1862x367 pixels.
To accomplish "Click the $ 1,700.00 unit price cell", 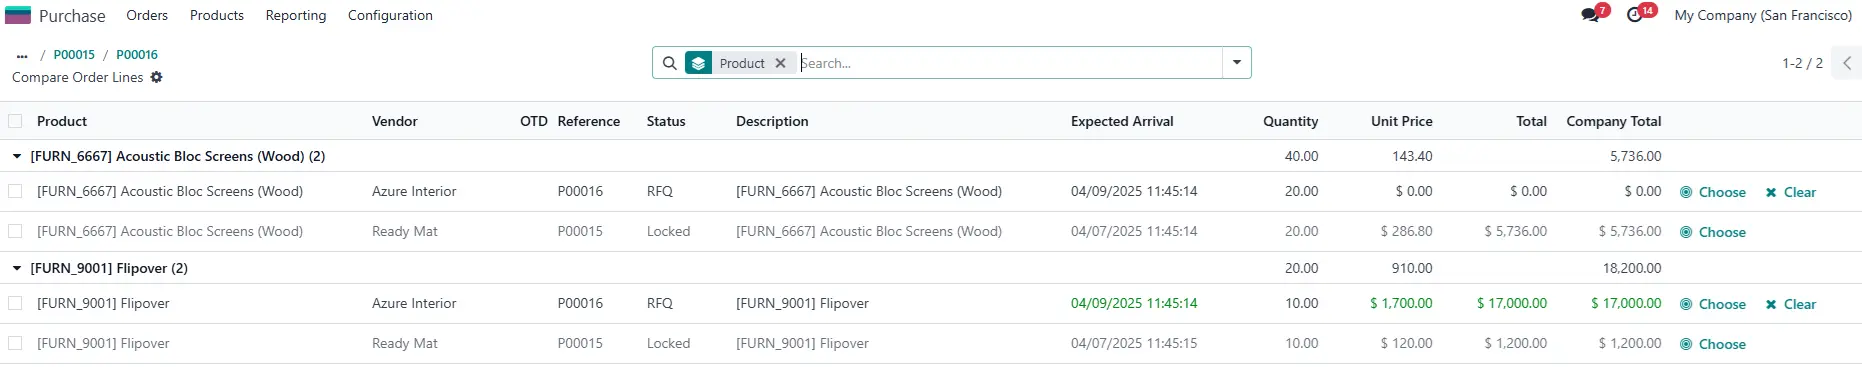I will point(1401,303).
